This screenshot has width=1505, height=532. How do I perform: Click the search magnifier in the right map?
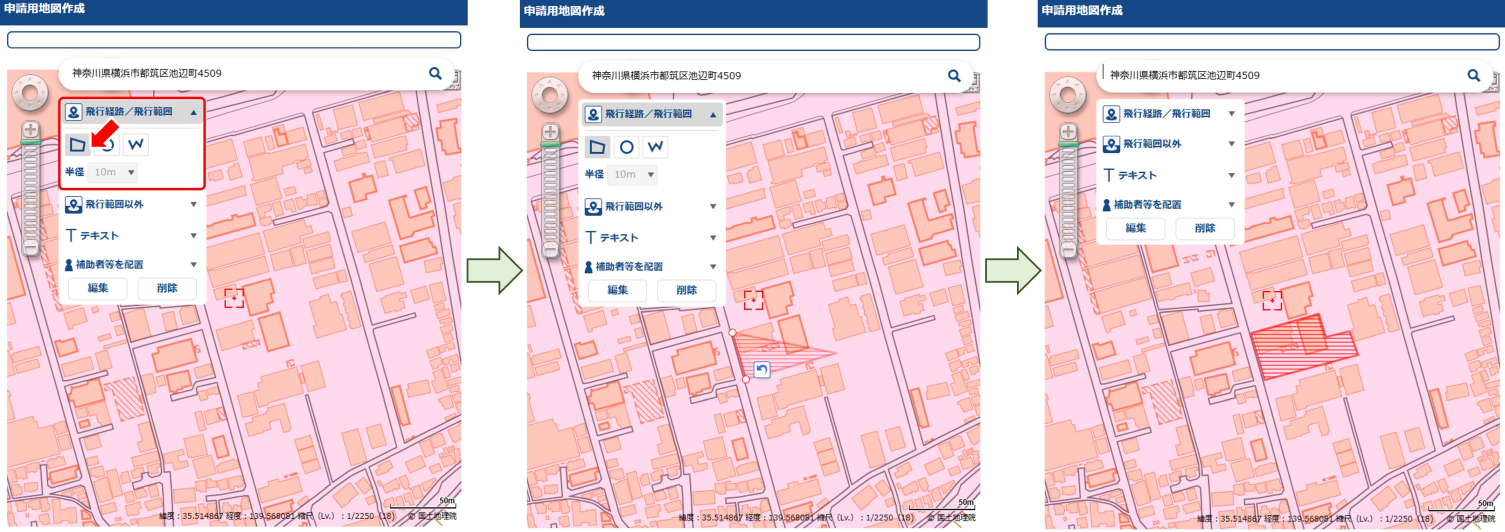coord(1473,75)
